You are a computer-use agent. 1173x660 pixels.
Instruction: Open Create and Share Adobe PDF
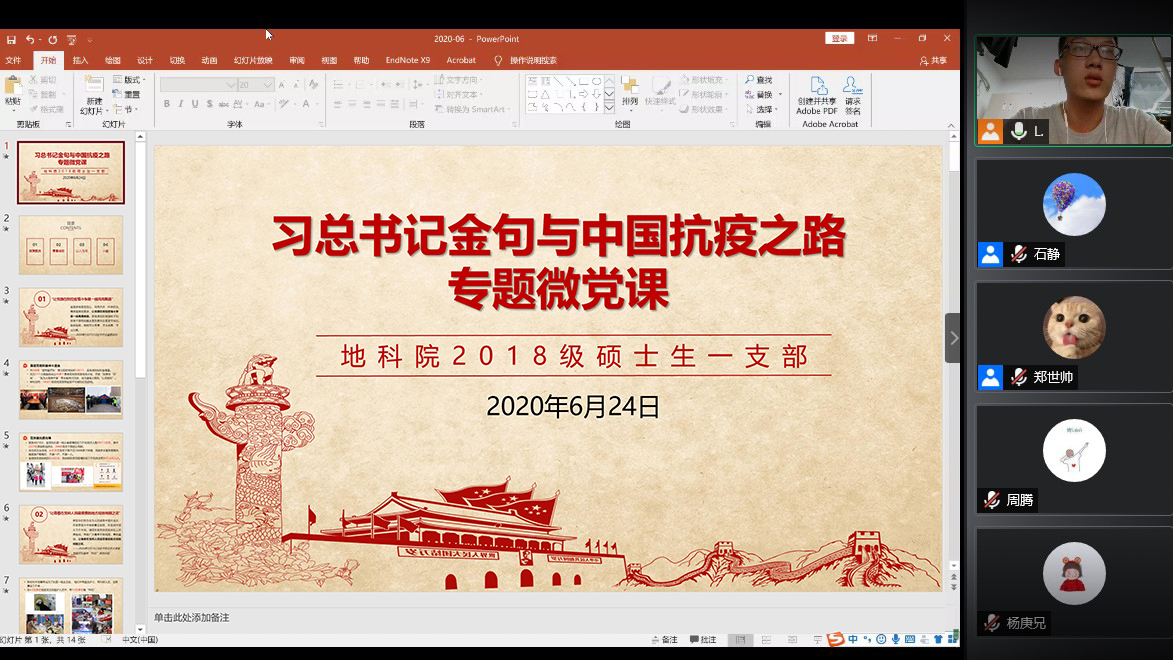pos(817,94)
